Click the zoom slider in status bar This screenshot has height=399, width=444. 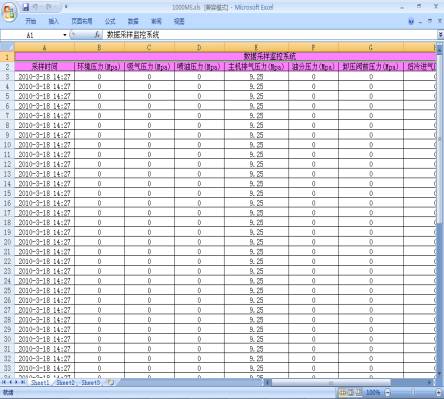pos(413,392)
